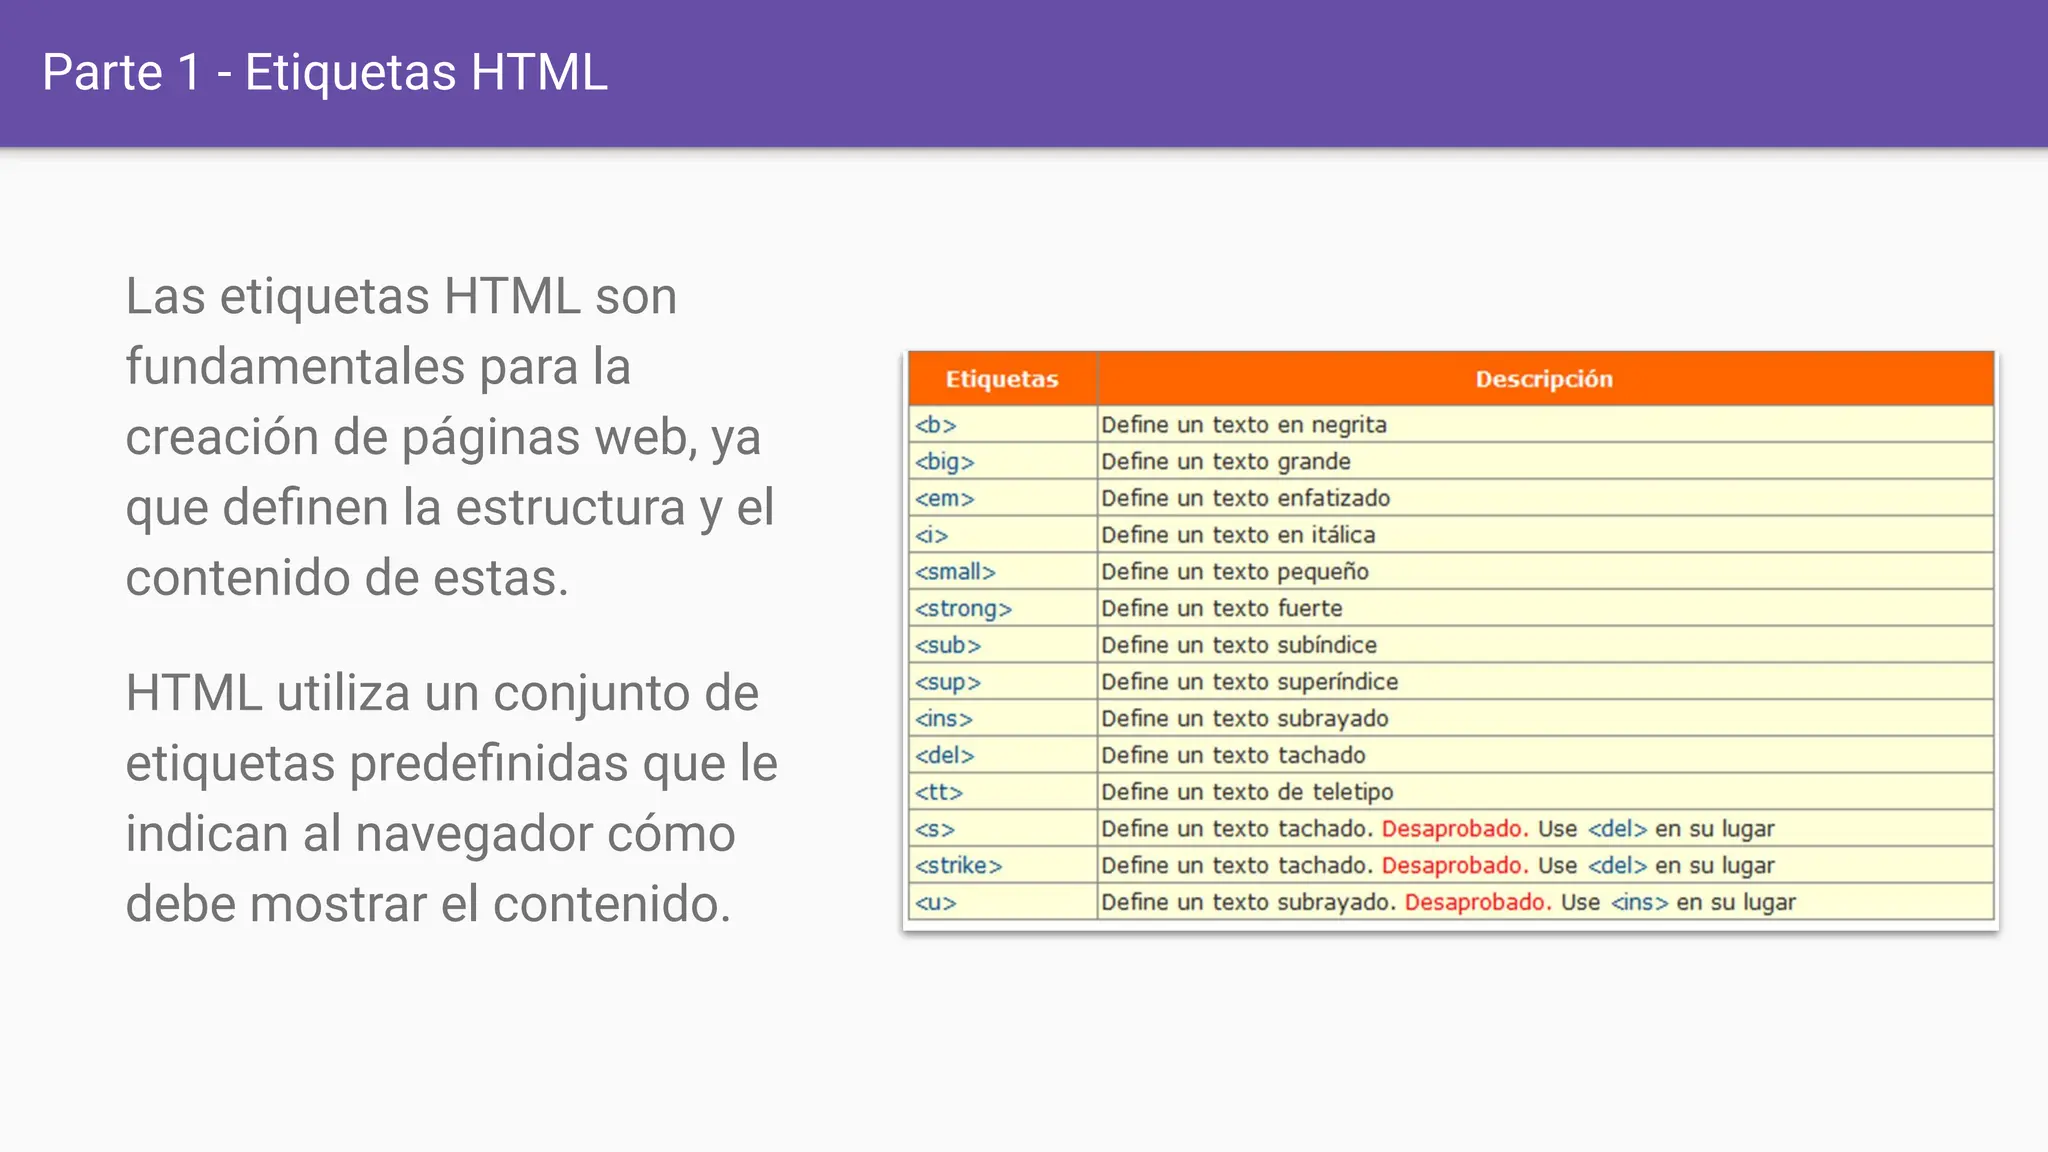
Task: Click 'Define un texto de teletipo'
Action: pyautogui.click(x=1247, y=792)
